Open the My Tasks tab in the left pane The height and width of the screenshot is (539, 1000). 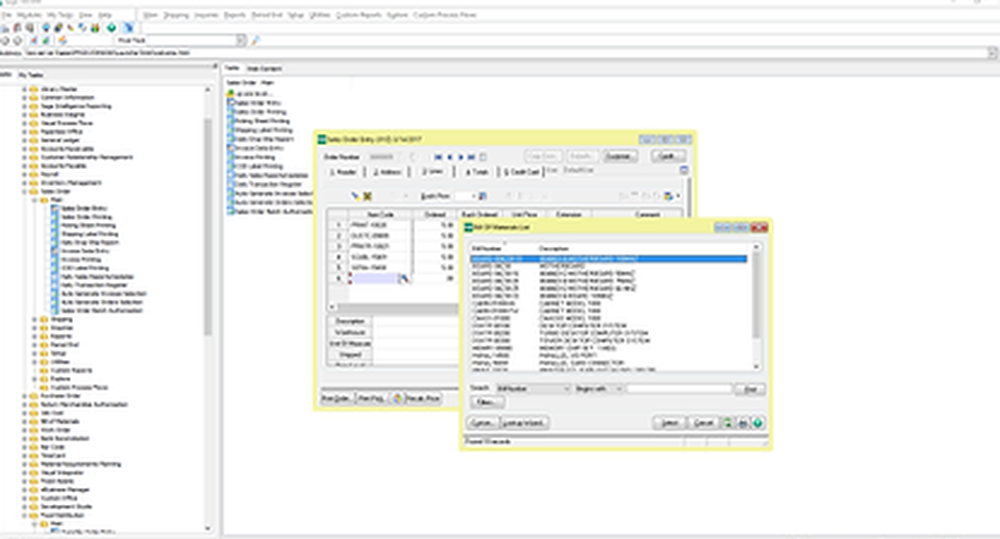[x=31, y=75]
